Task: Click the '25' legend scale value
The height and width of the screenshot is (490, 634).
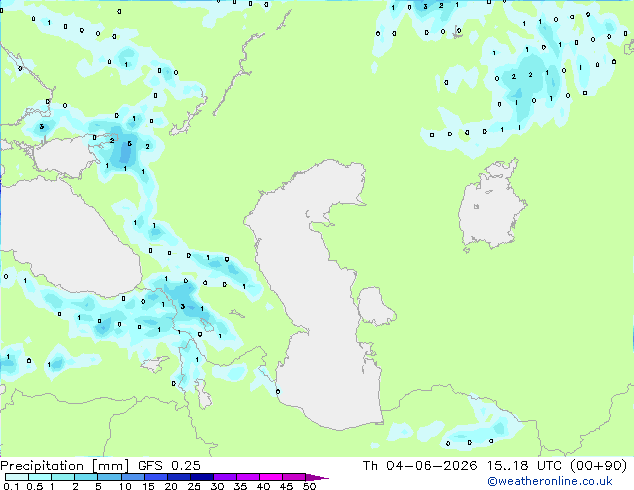Action: click(194, 486)
